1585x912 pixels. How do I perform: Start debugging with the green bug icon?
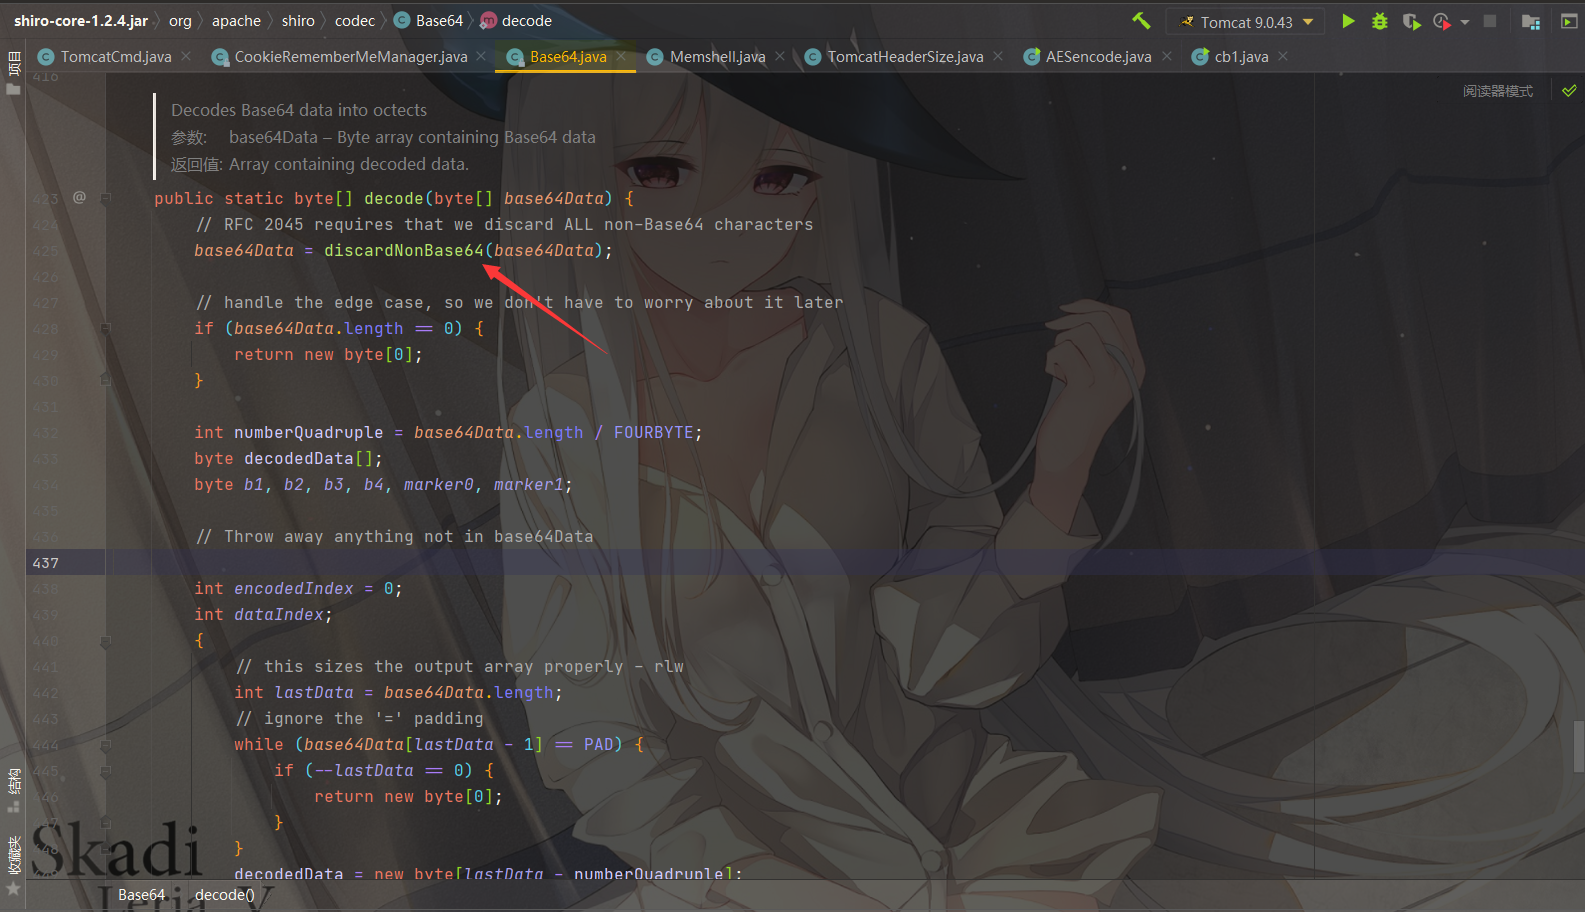tap(1380, 21)
